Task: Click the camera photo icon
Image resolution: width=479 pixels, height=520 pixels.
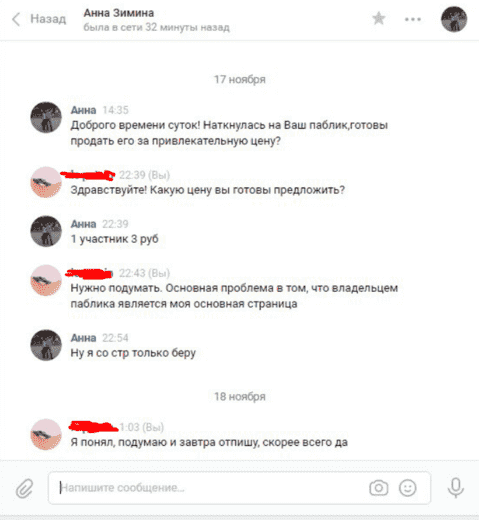Action: (x=379, y=488)
